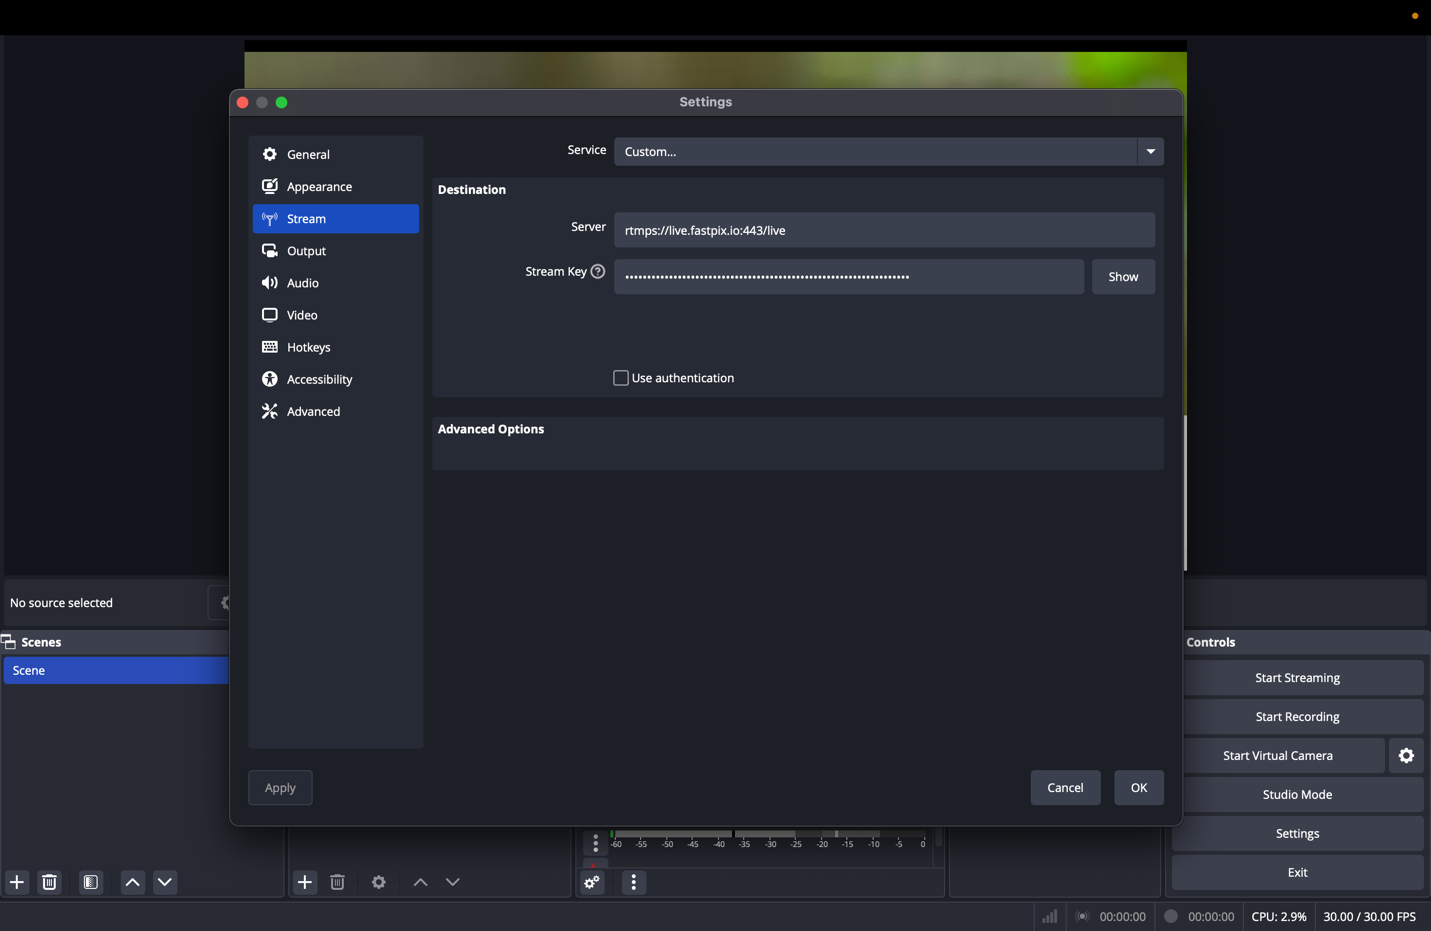Cancel the Settings dialog
Image resolution: width=1431 pixels, height=931 pixels.
1065,787
